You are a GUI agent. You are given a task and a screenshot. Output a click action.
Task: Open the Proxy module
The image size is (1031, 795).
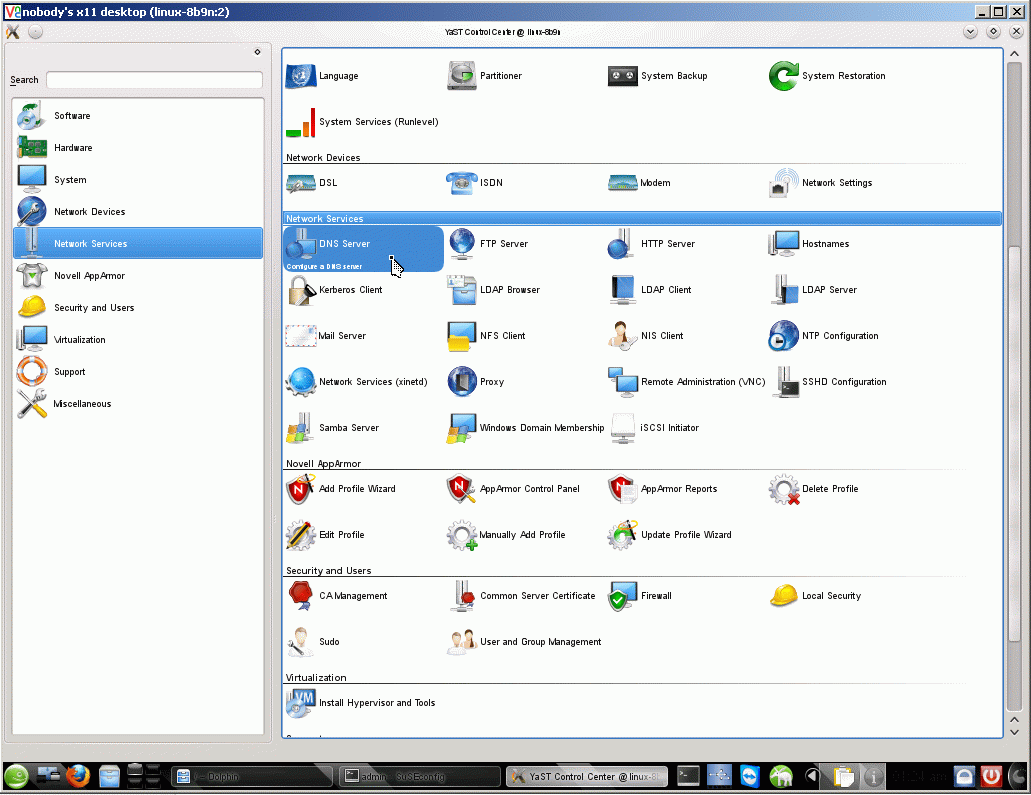click(476, 382)
